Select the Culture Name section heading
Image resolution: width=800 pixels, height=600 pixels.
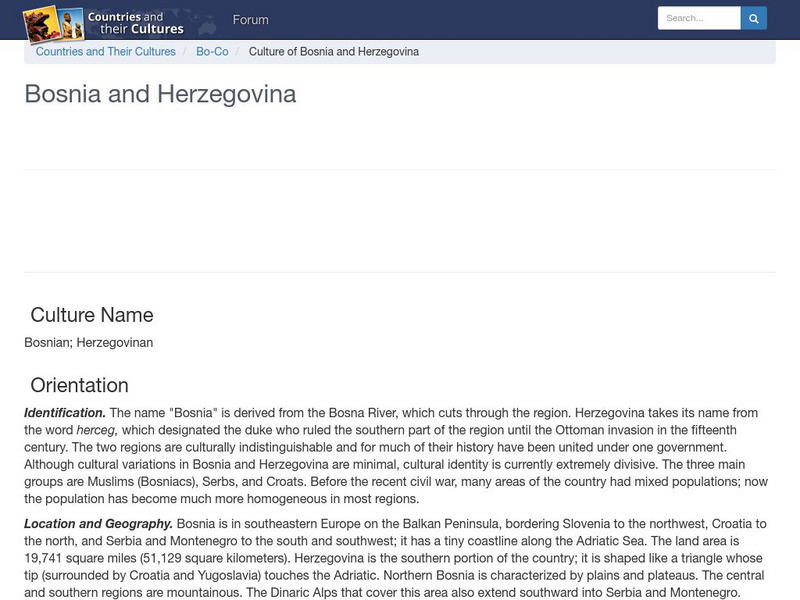pyautogui.click(x=90, y=315)
